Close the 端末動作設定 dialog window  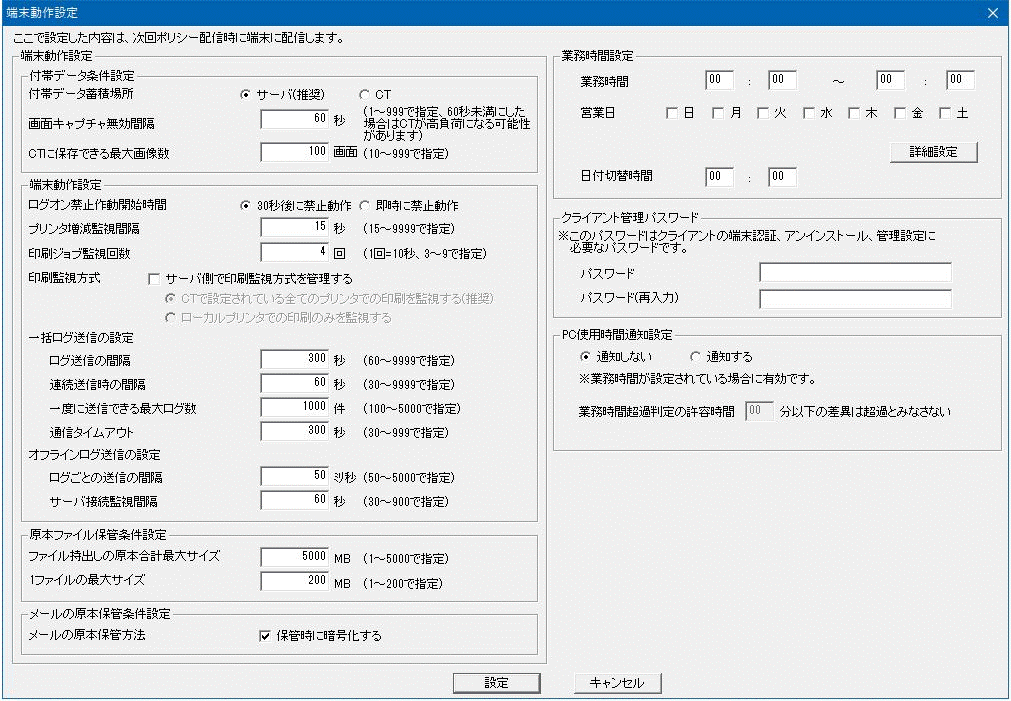pyautogui.click(x=992, y=13)
